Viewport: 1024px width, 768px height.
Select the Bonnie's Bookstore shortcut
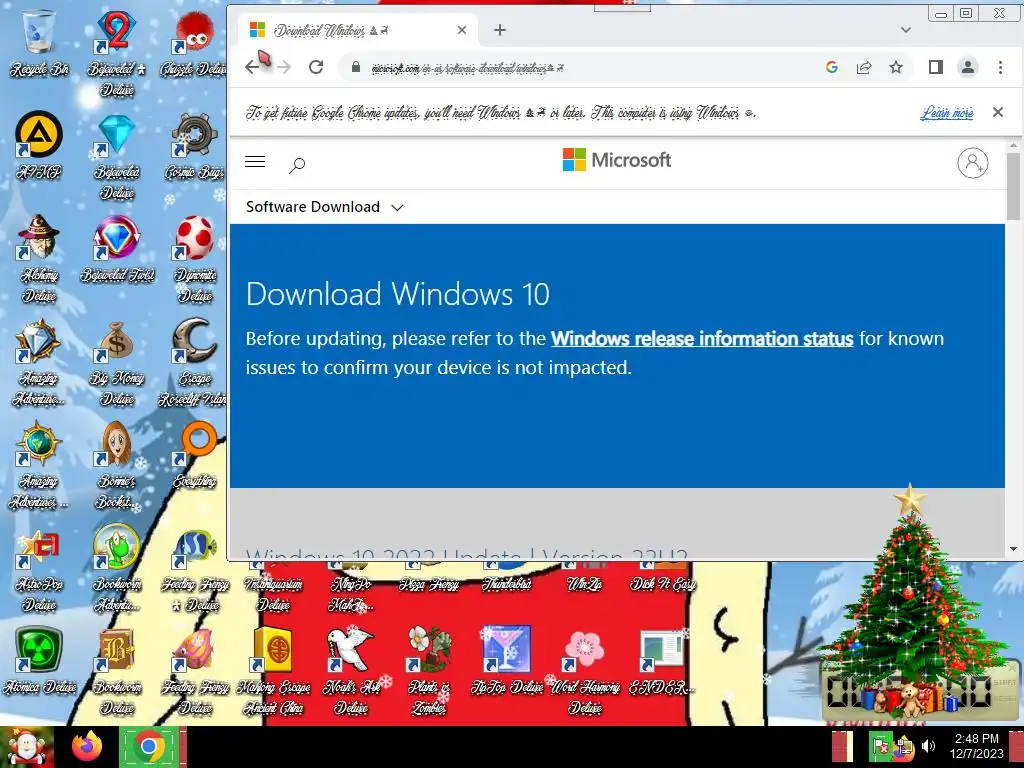point(117,465)
